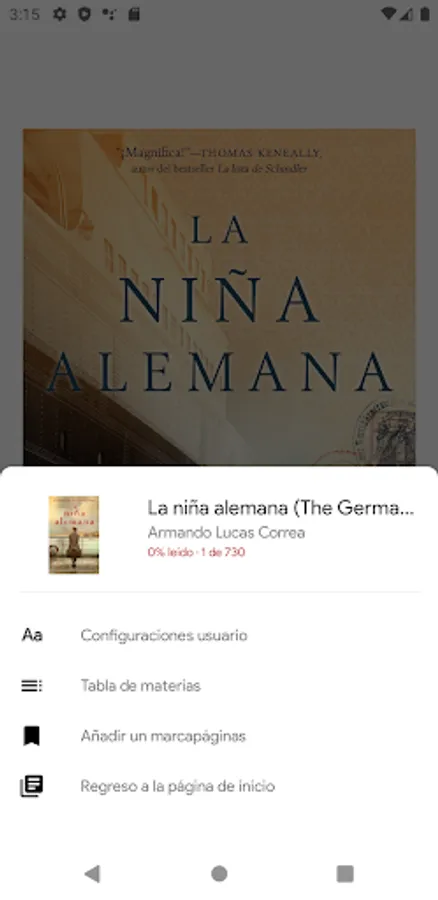Tap the table of contents list icon
The height and width of the screenshot is (900, 438).
[32, 685]
